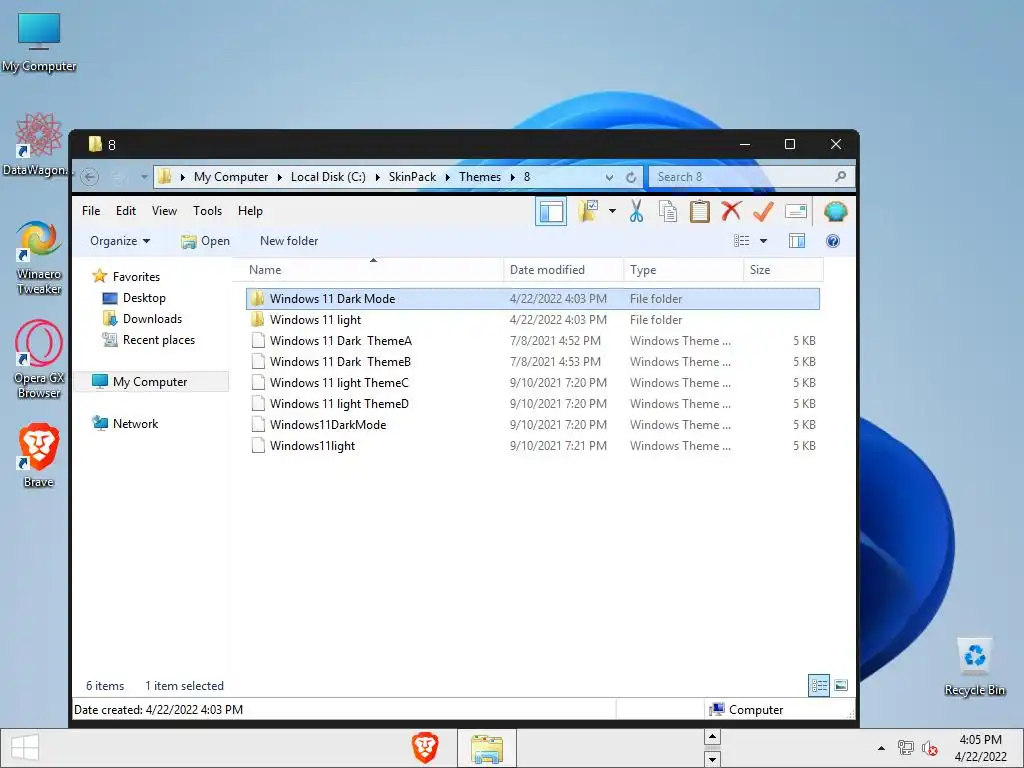Toggle the preview pane button
Image resolution: width=1024 pixels, height=768 pixels.
coord(797,241)
